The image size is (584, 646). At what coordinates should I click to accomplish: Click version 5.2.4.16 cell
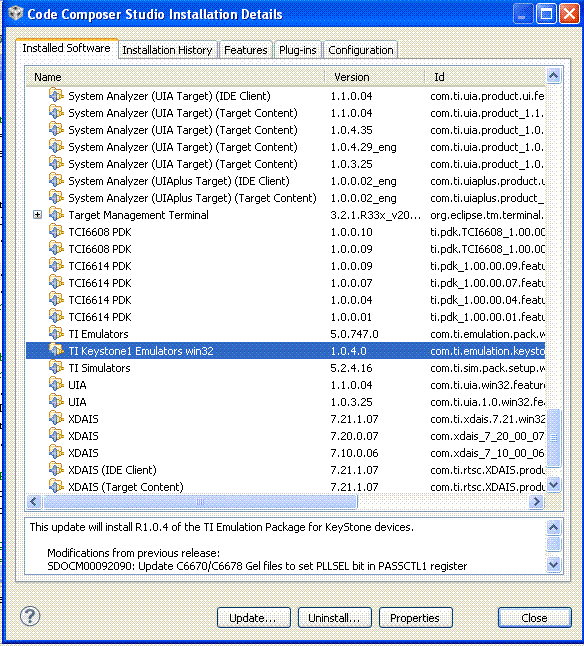coord(351,368)
